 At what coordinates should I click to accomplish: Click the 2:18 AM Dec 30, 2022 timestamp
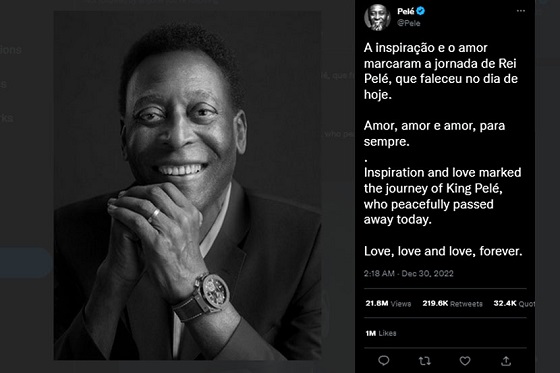point(409,274)
